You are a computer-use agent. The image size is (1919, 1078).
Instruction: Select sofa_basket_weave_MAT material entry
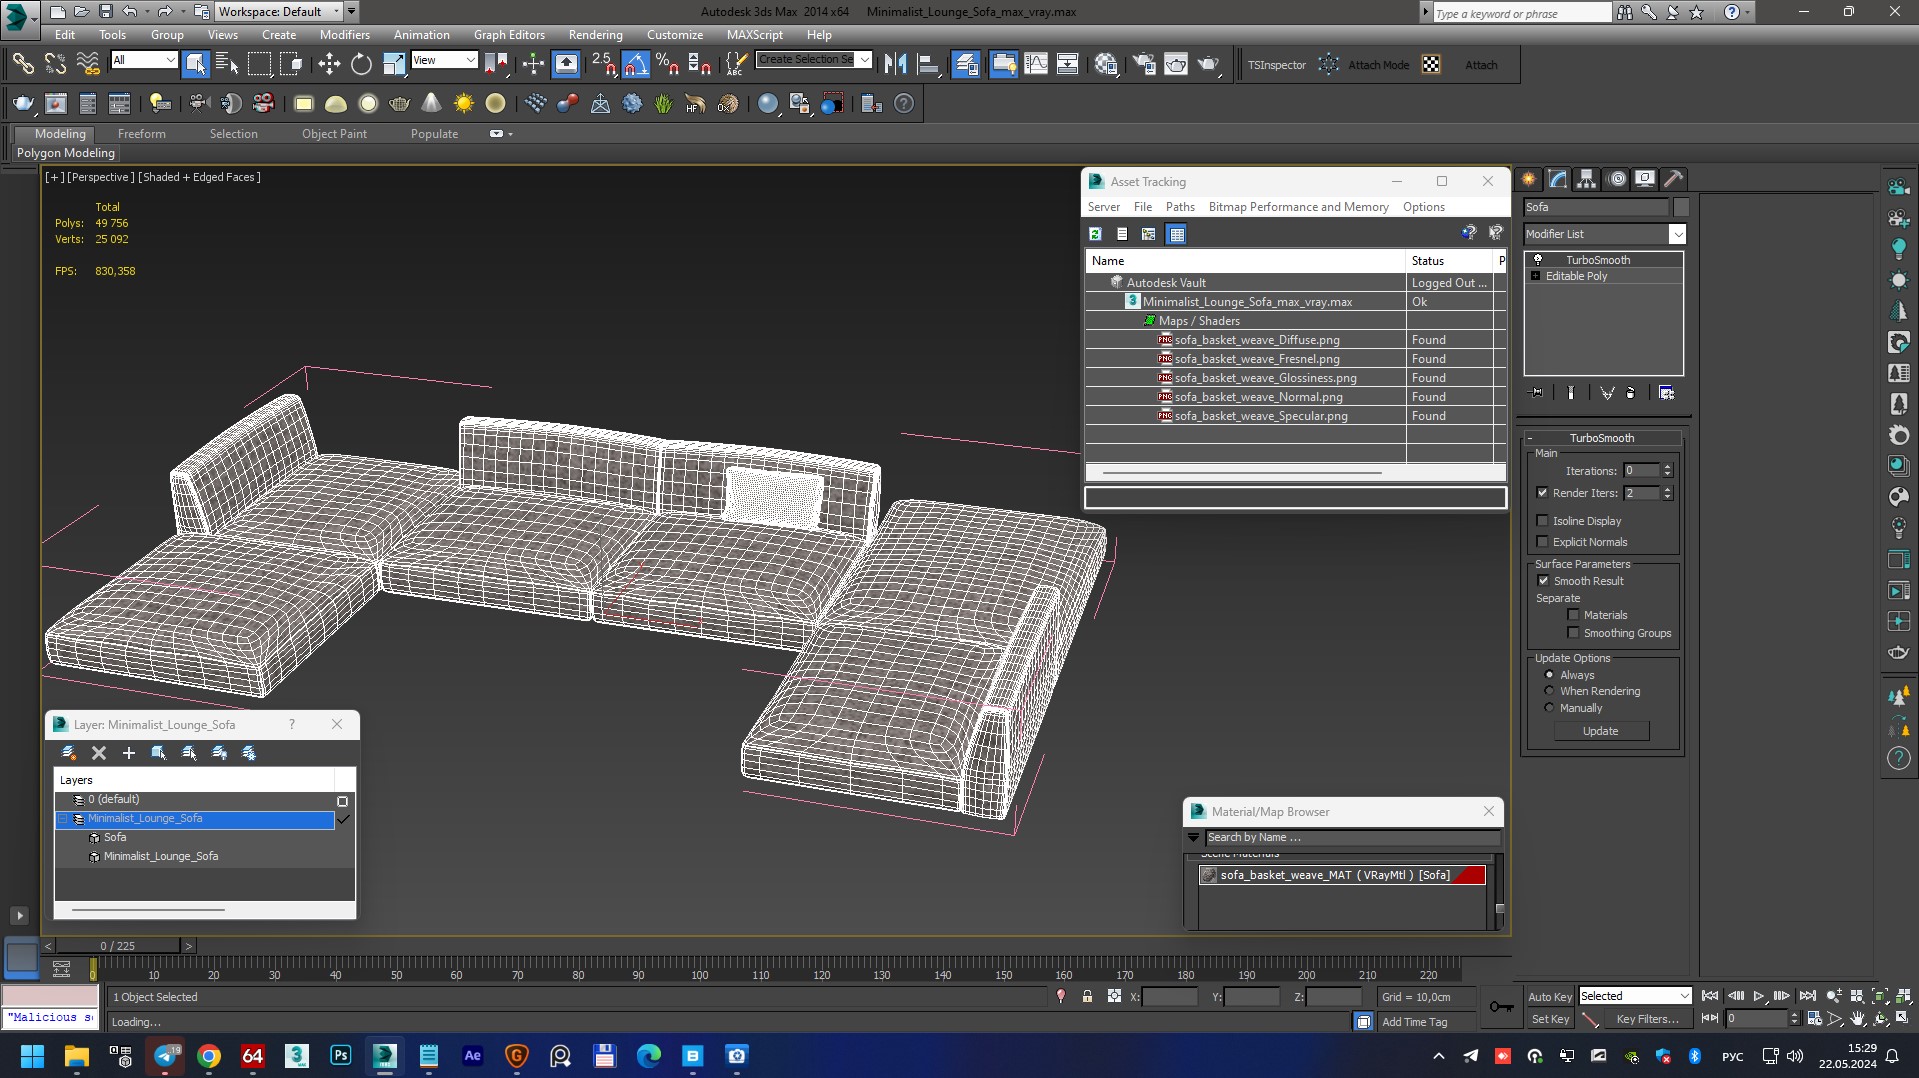pos(1342,875)
